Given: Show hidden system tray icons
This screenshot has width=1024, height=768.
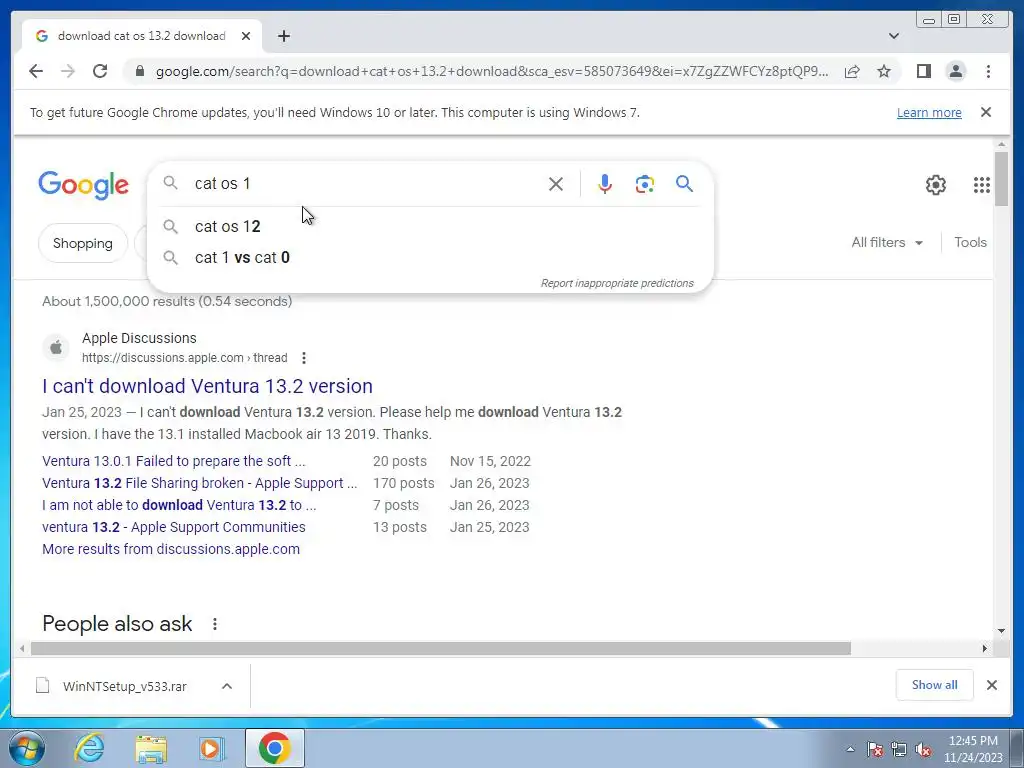Looking at the screenshot, I should click(850, 749).
